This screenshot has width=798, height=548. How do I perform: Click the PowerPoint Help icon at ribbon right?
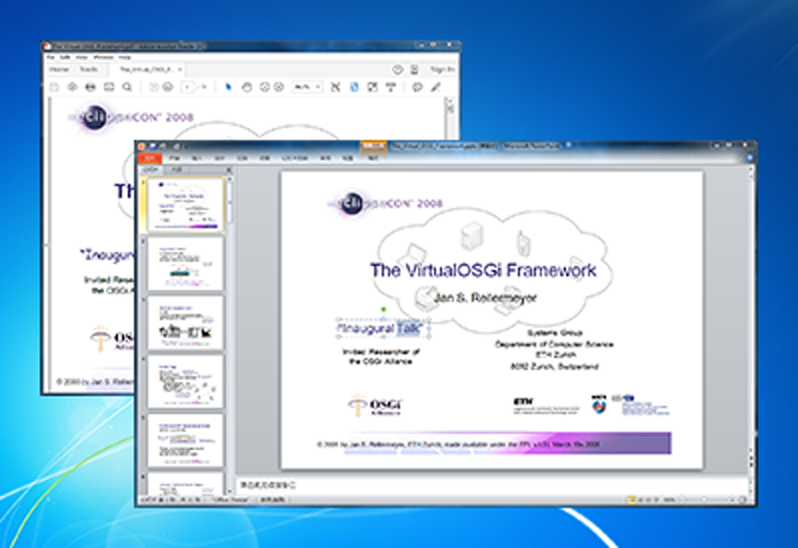coord(750,158)
